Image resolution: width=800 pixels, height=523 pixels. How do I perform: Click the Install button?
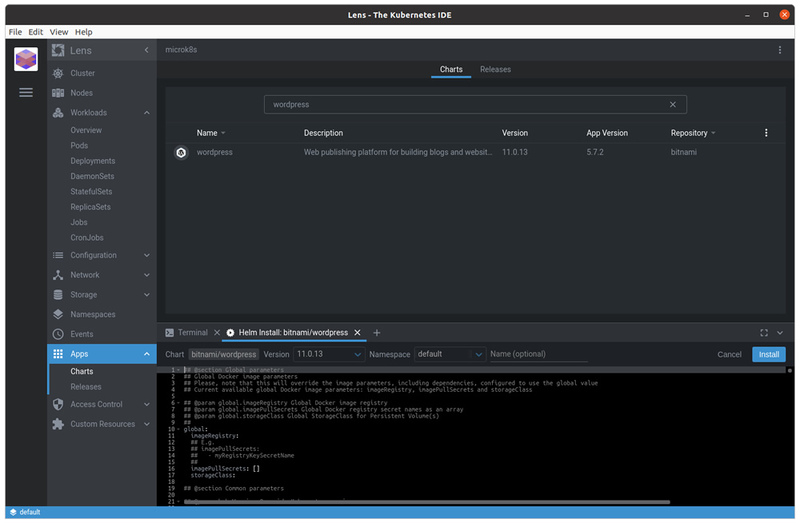pyautogui.click(x=768, y=354)
